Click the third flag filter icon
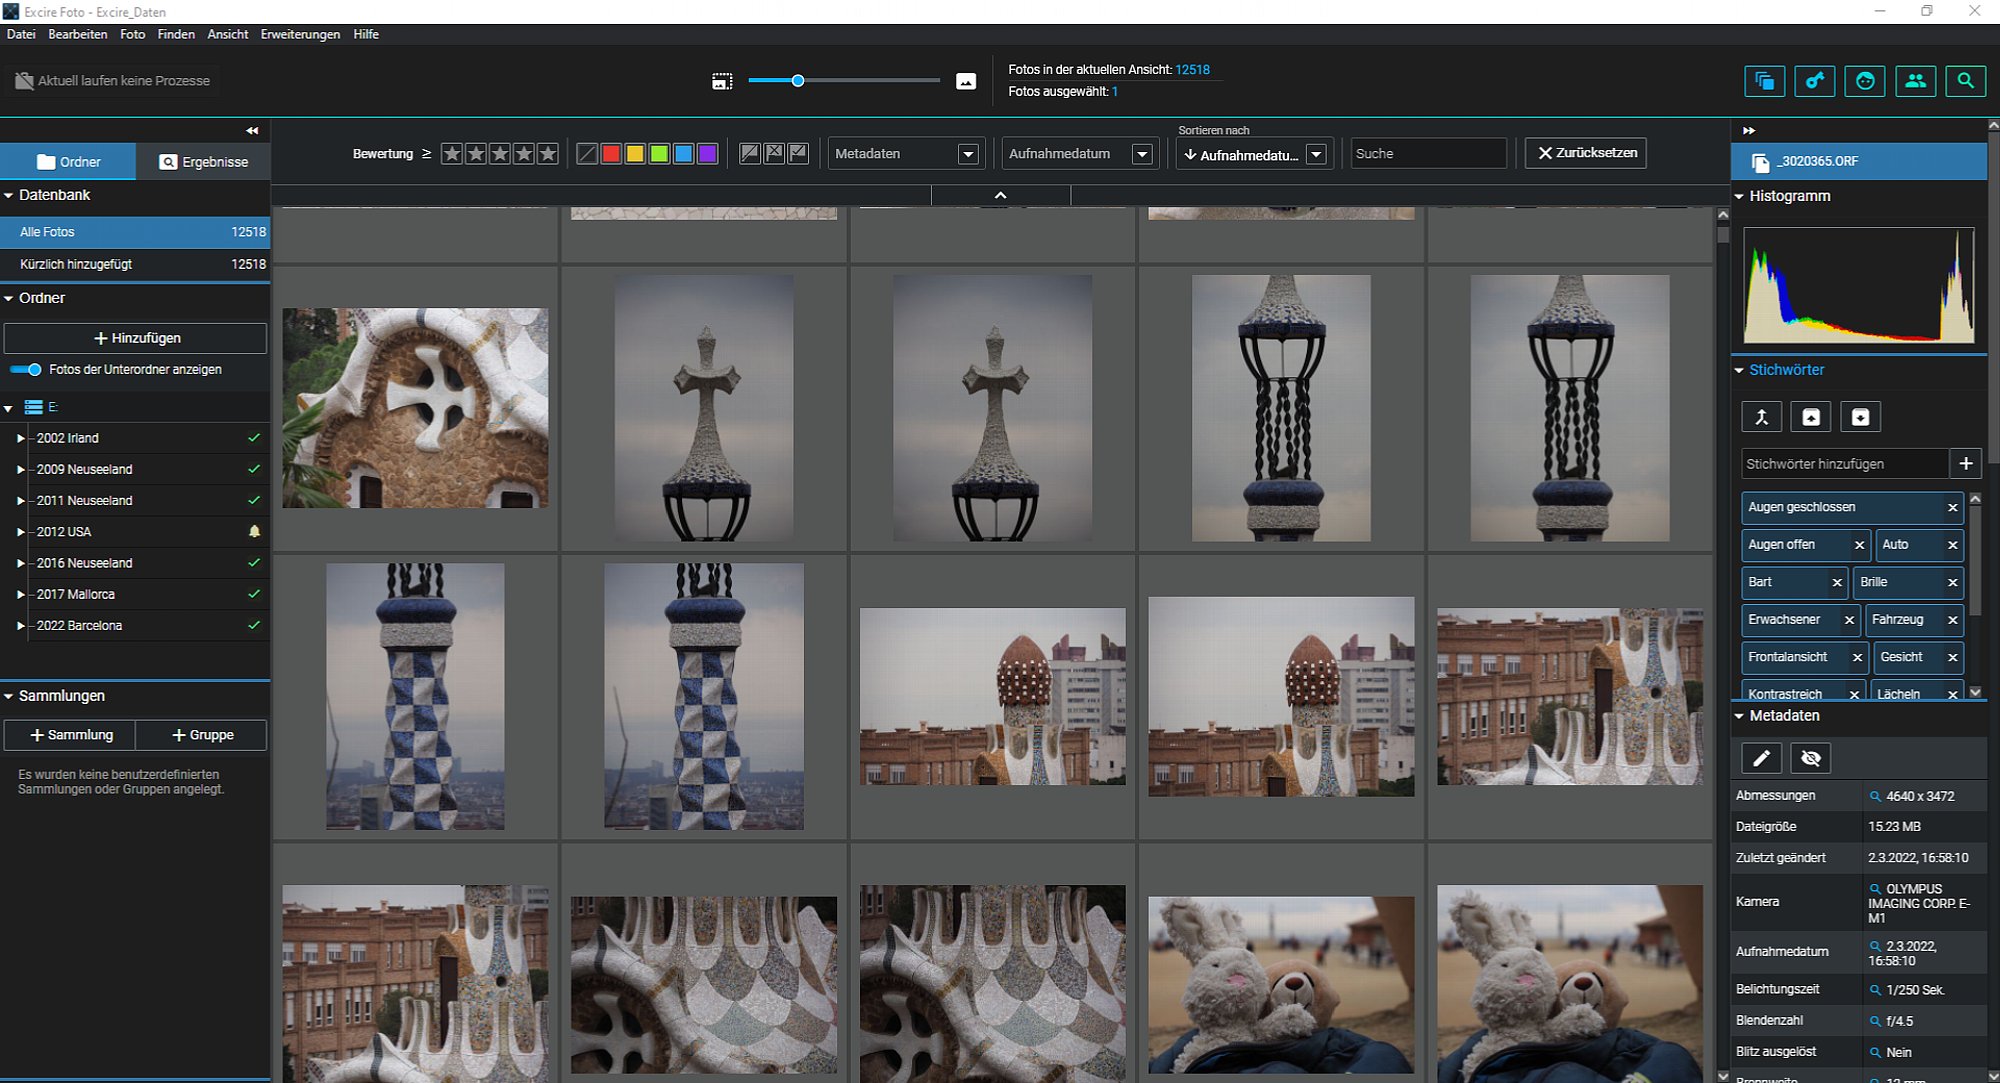 (x=798, y=153)
